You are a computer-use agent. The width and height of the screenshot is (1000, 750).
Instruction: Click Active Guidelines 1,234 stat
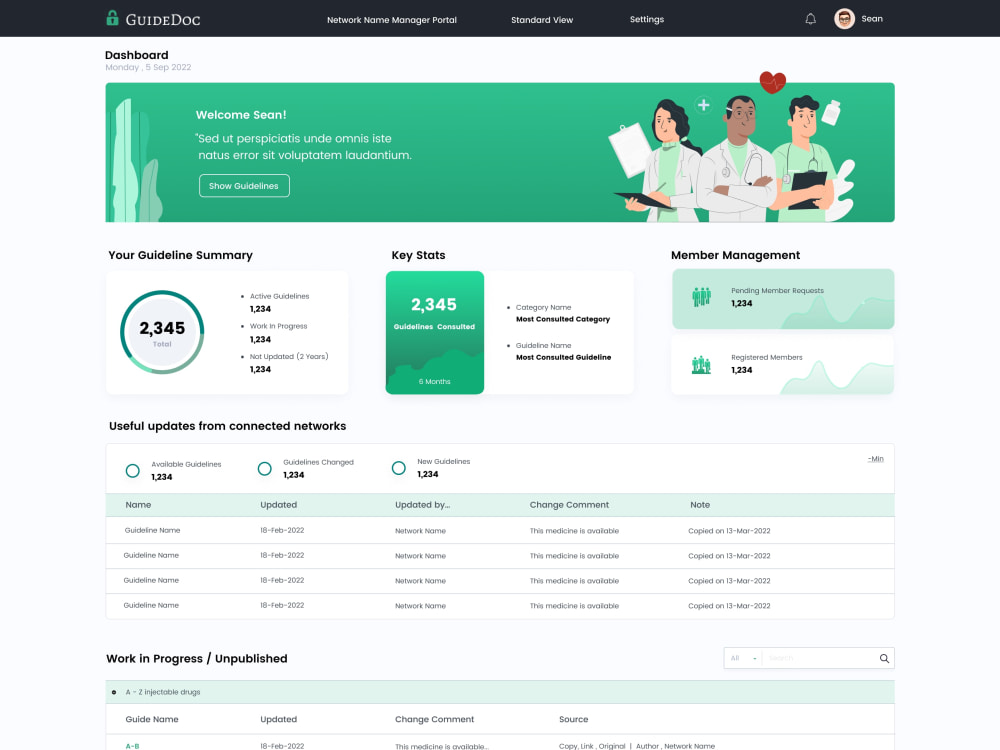pos(277,302)
